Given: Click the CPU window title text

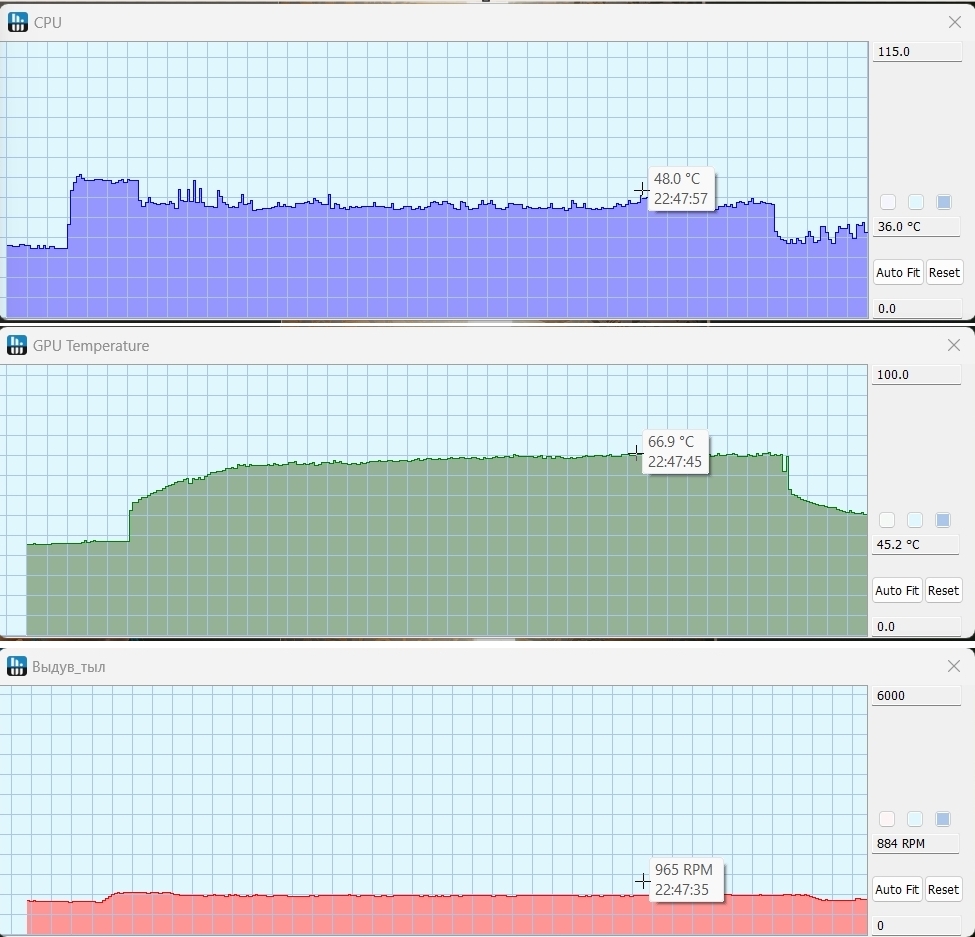Looking at the screenshot, I should pyautogui.click(x=48, y=22).
